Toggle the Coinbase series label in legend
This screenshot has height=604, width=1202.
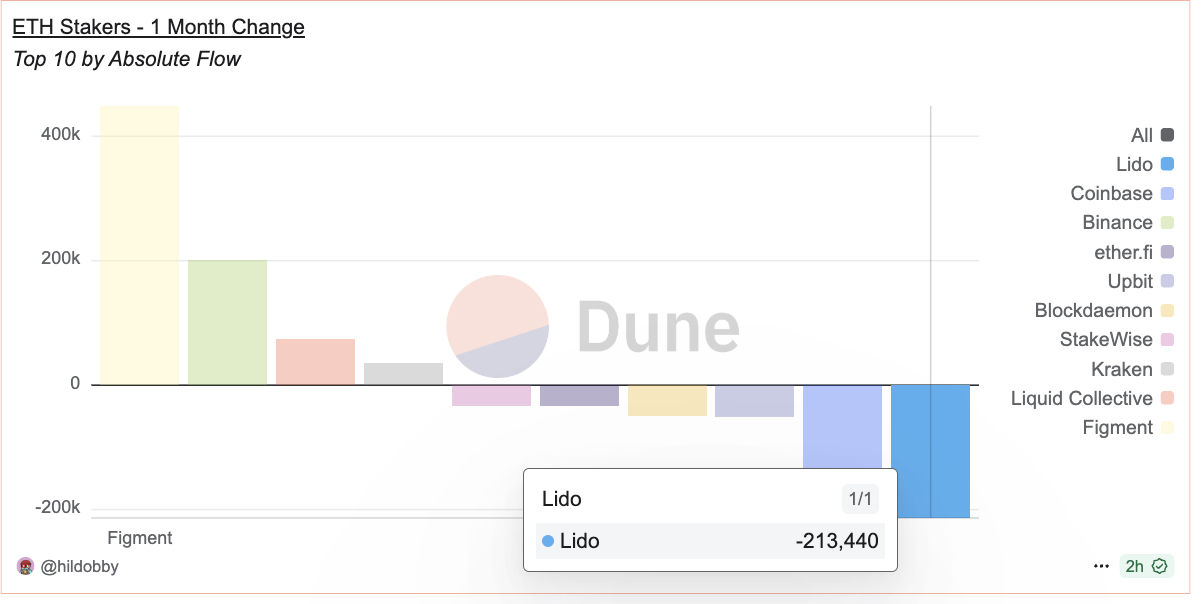pos(1111,194)
